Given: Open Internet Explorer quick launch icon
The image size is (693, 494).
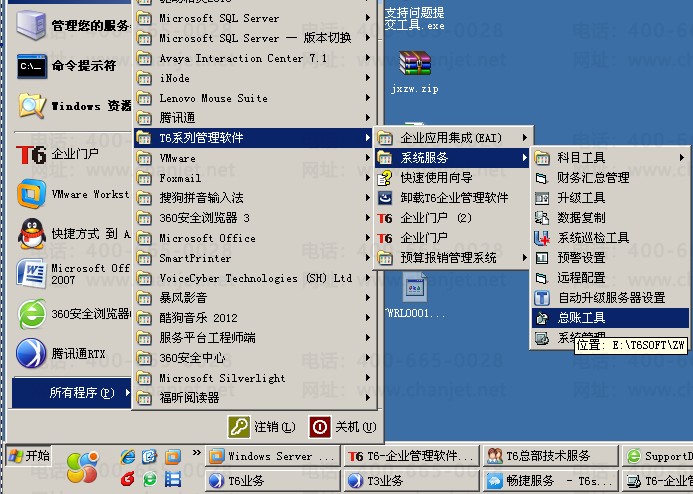Looking at the screenshot, I should (128, 456).
